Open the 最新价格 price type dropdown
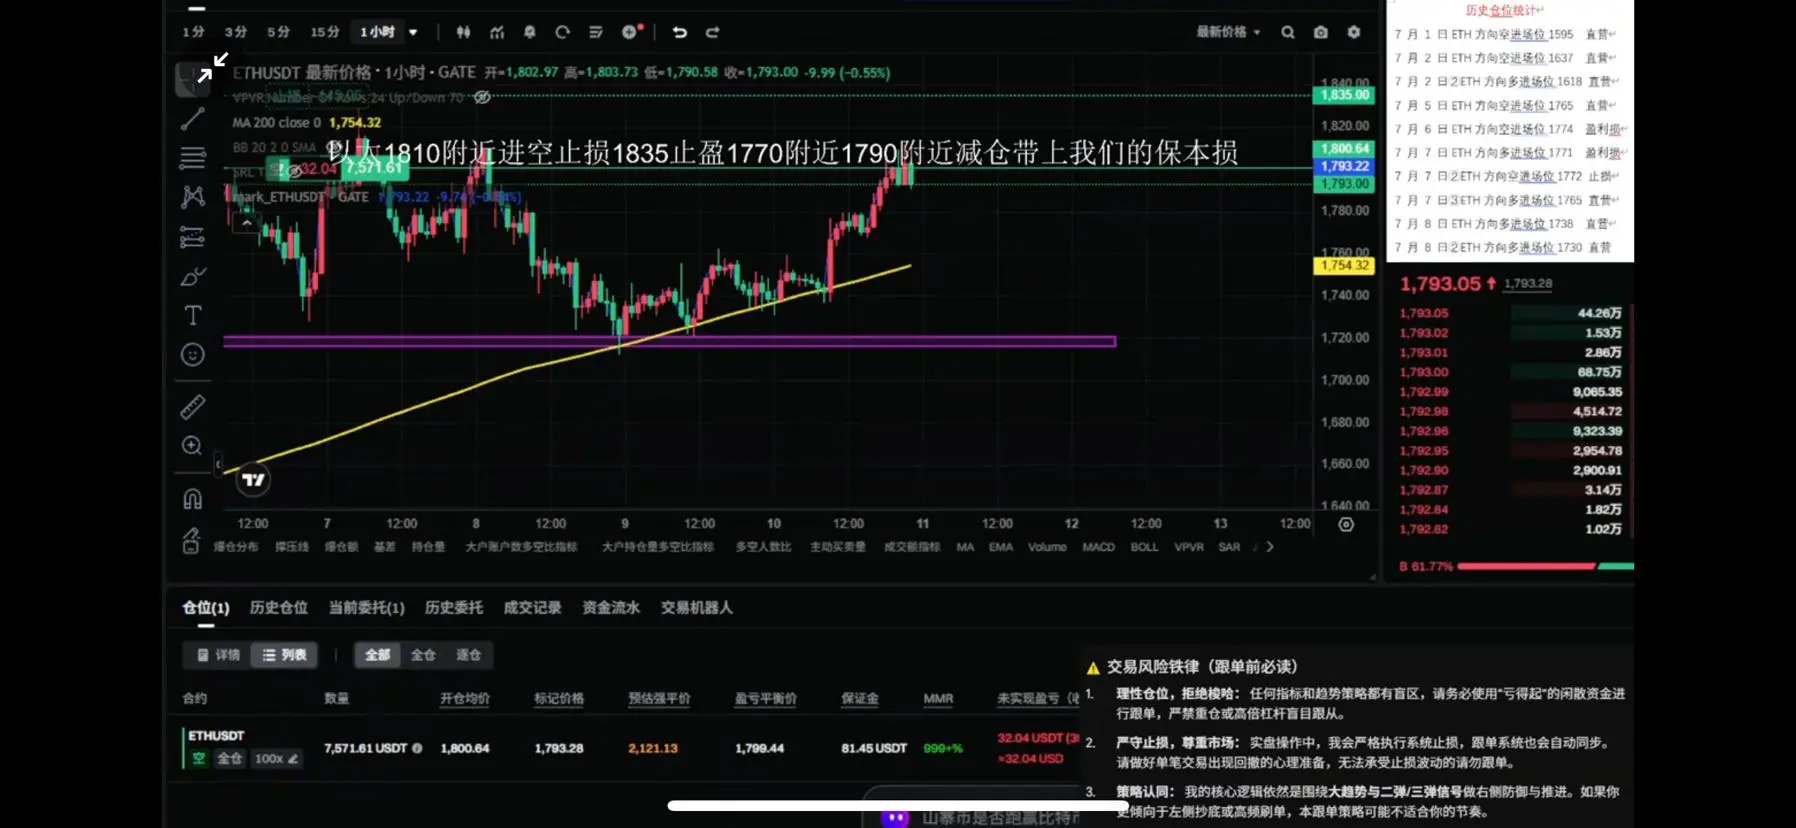Viewport: 1796px width, 828px height. [x=1228, y=32]
